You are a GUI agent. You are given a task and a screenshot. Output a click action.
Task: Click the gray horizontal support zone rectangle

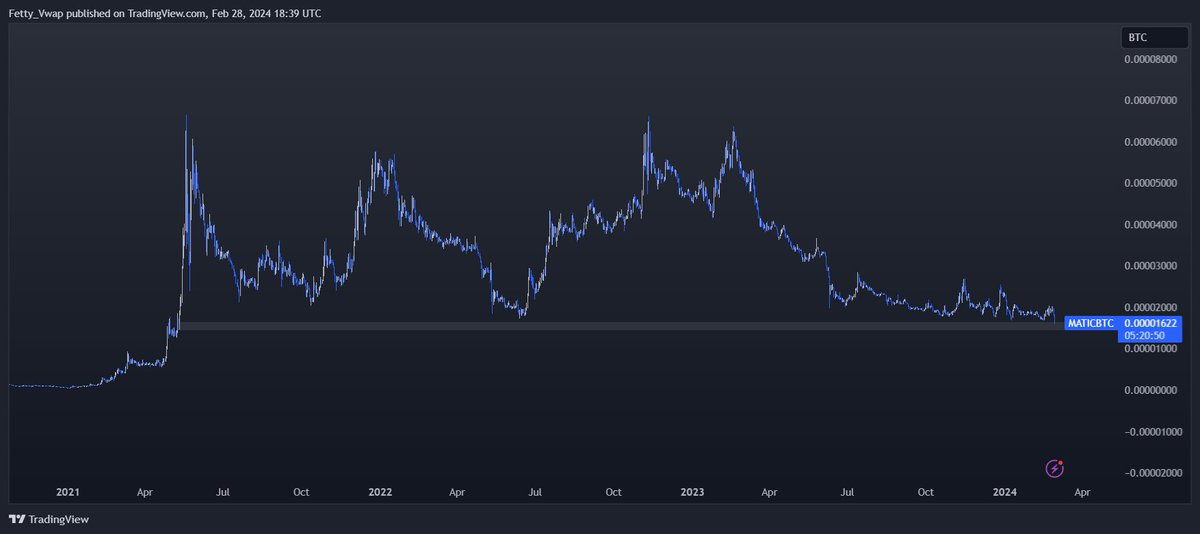tap(620, 326)
